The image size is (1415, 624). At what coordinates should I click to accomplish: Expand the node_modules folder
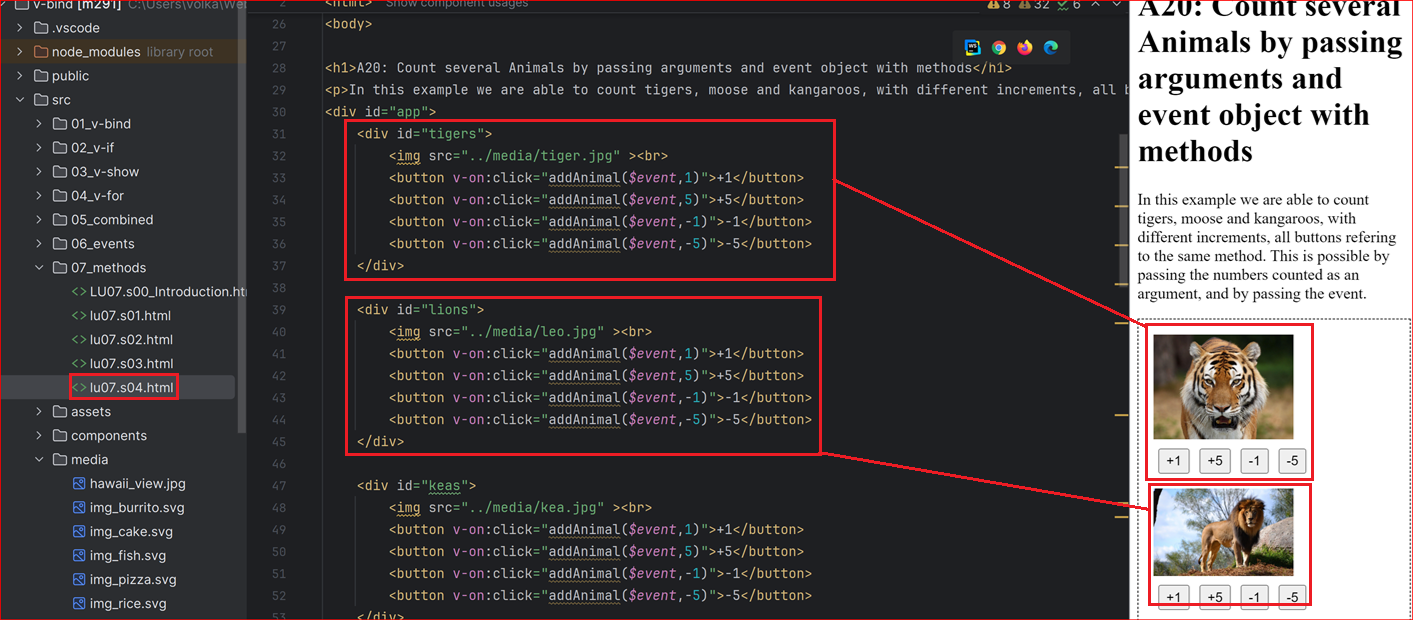pyautogui.click(x=20, y=52)
